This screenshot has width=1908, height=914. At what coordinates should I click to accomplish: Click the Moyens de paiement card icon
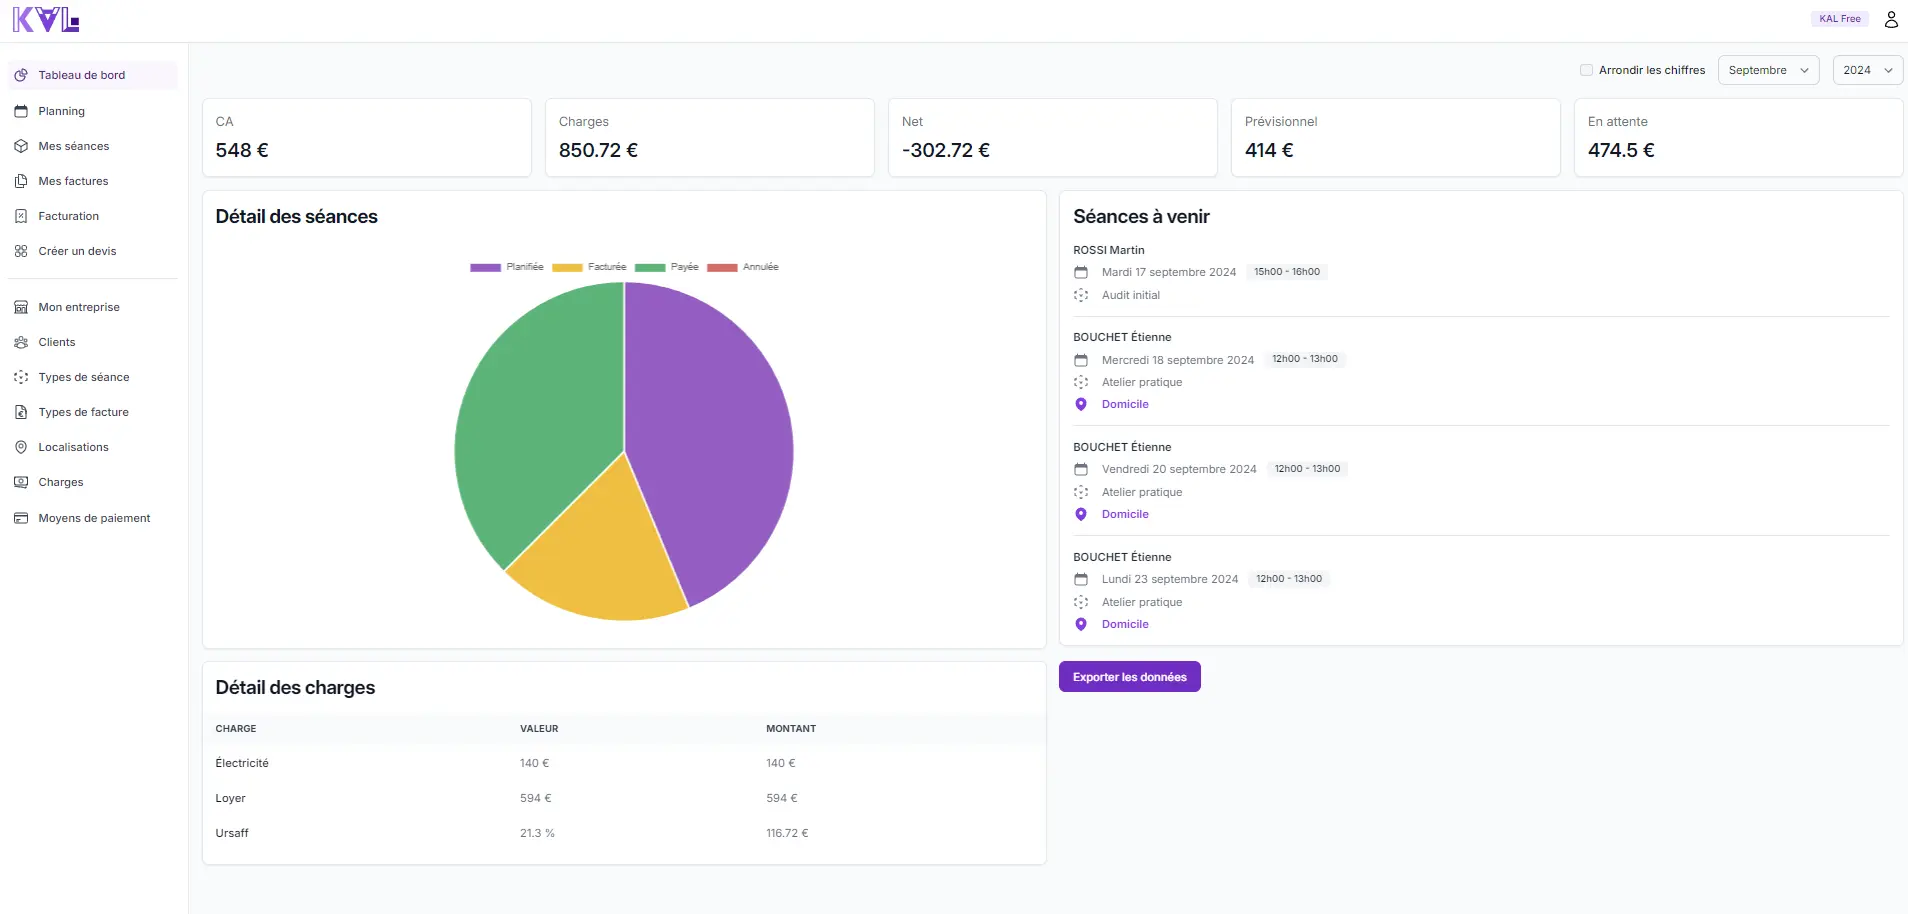pyautogui.click(x=21, y=518)
